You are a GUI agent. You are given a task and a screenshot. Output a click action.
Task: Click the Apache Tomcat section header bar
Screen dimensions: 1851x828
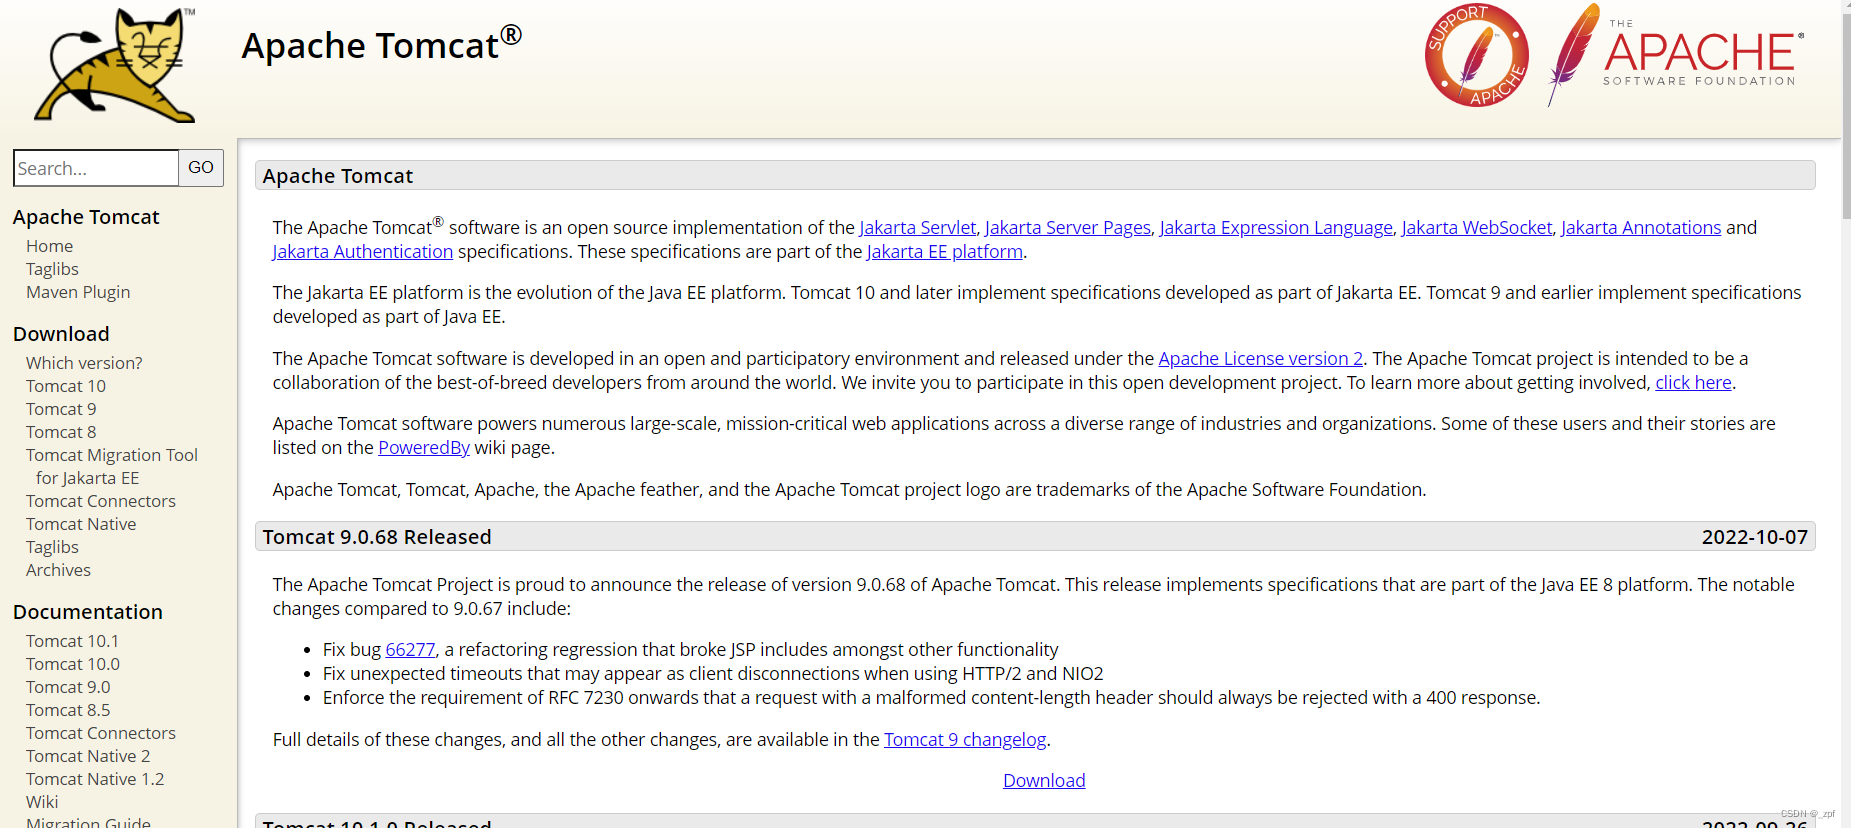[x=1035, y=176]
